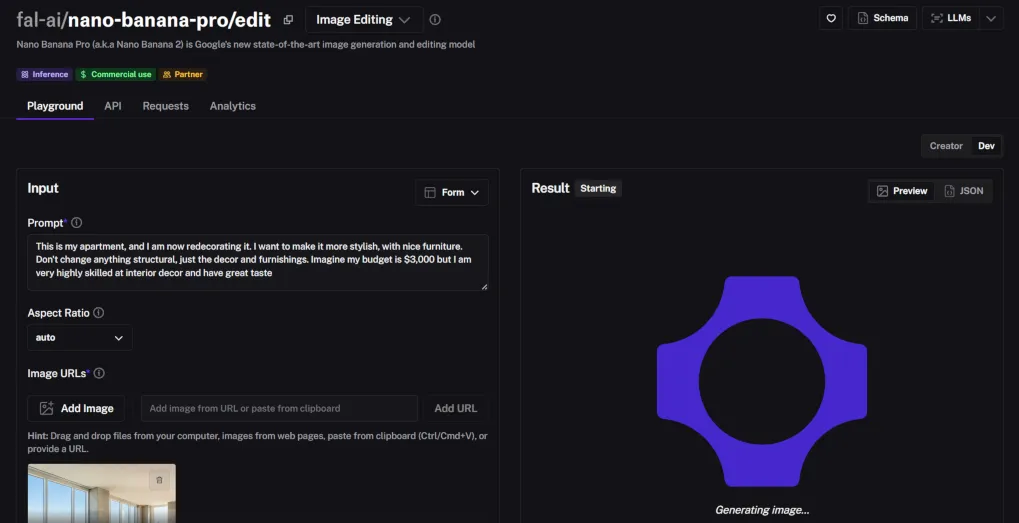Image resolution: width=1019 pixels, height=523 pixels.
Task: Click the heart favorite icon
Action: (x=830, y=18)
